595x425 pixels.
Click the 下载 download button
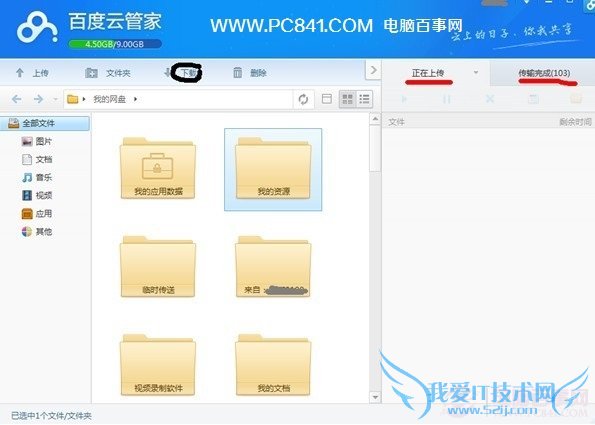tap(183, 72)
